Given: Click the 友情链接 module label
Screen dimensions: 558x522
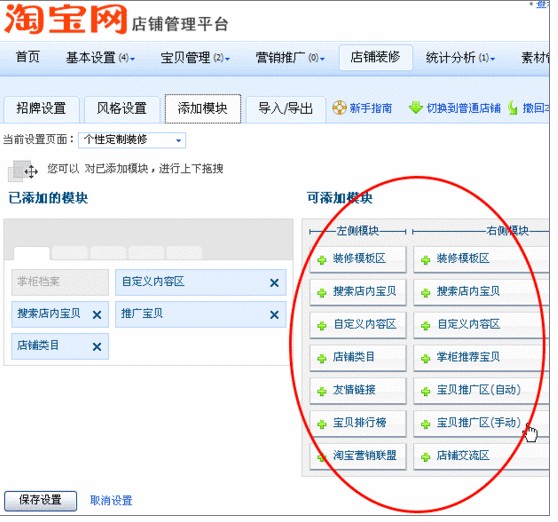Looking at the screenshot, I should tap(354, 390).
